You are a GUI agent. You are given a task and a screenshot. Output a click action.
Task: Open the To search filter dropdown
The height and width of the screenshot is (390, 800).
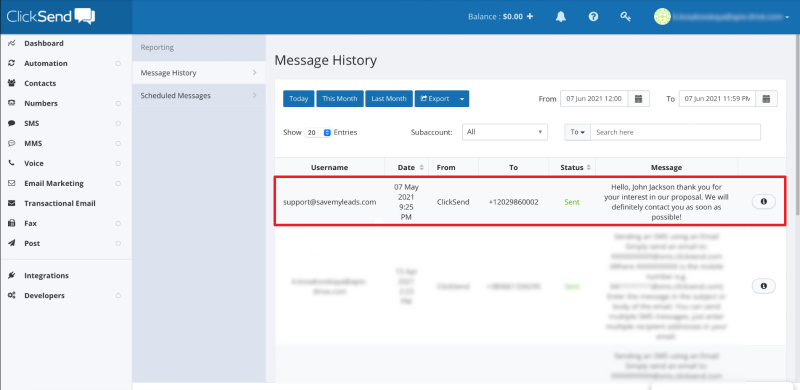point(578,132)
